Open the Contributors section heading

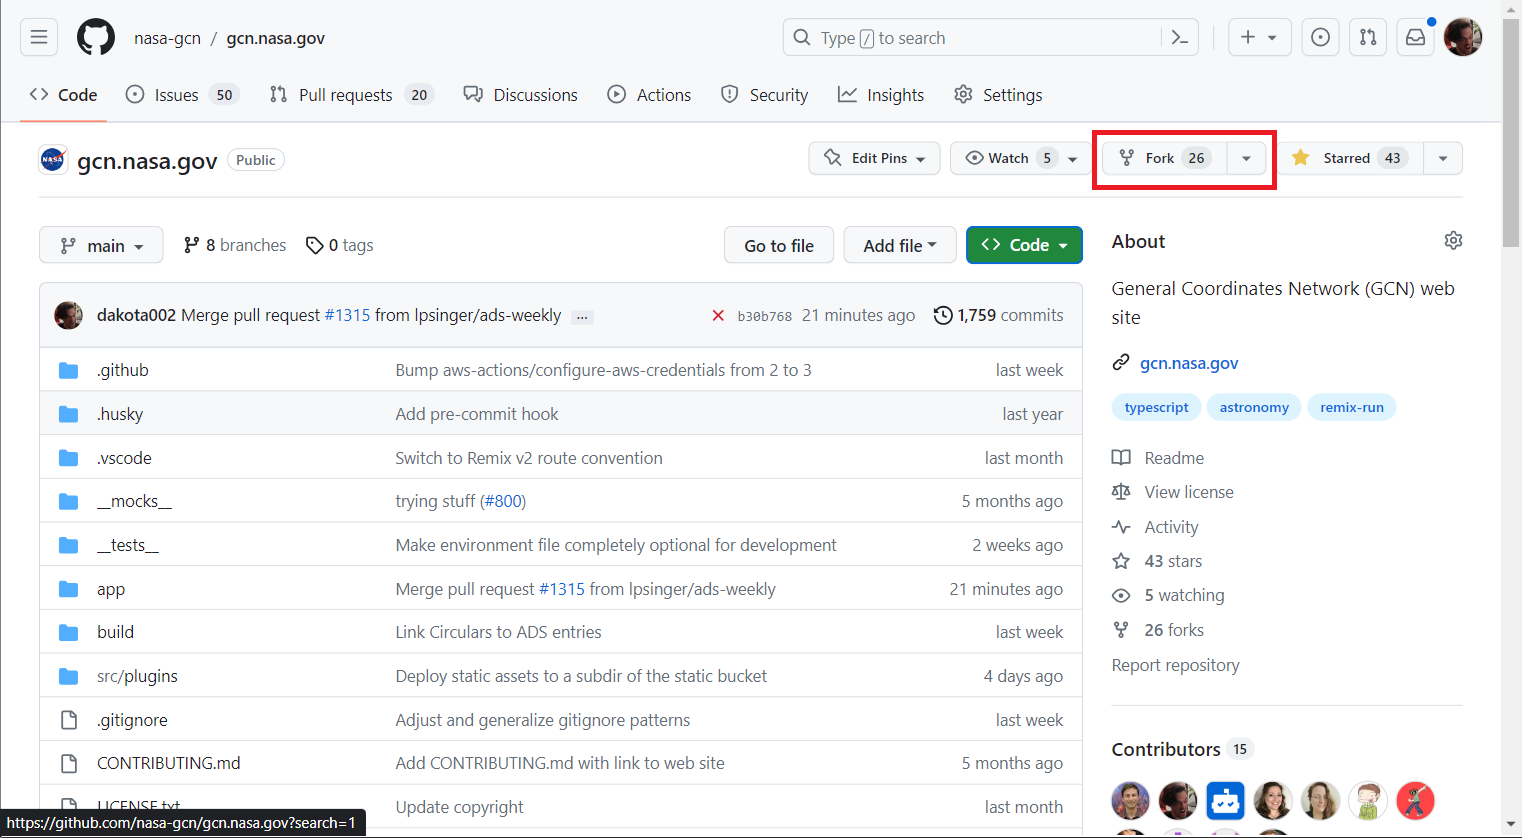[1166, 749]
